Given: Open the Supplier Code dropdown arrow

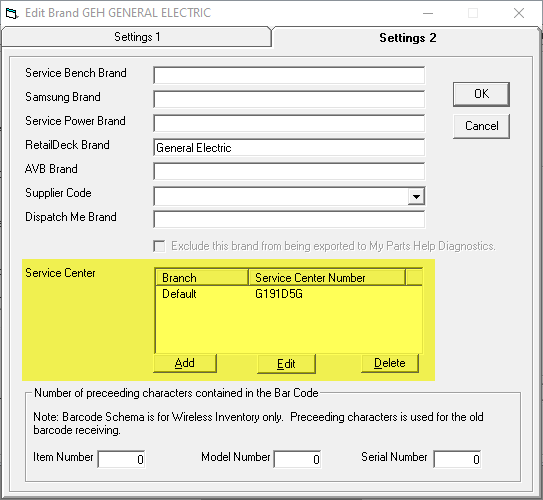Looking at the screenshot, I should 416,196.
